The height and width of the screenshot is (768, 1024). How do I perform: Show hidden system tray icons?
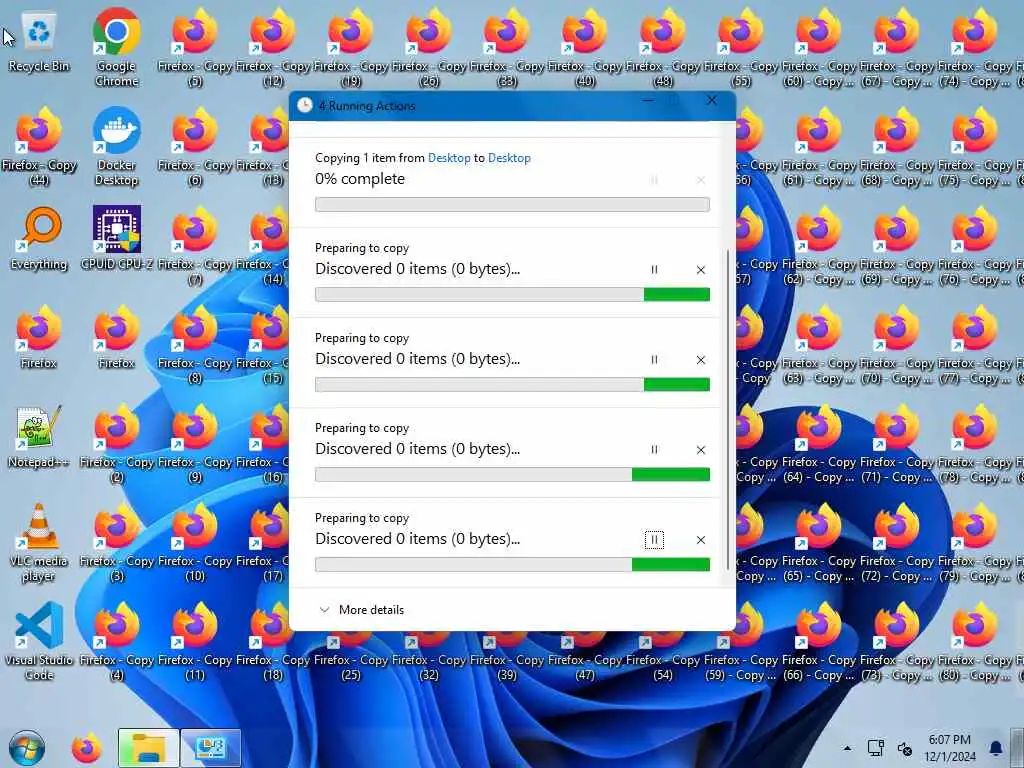click(847, 748)
